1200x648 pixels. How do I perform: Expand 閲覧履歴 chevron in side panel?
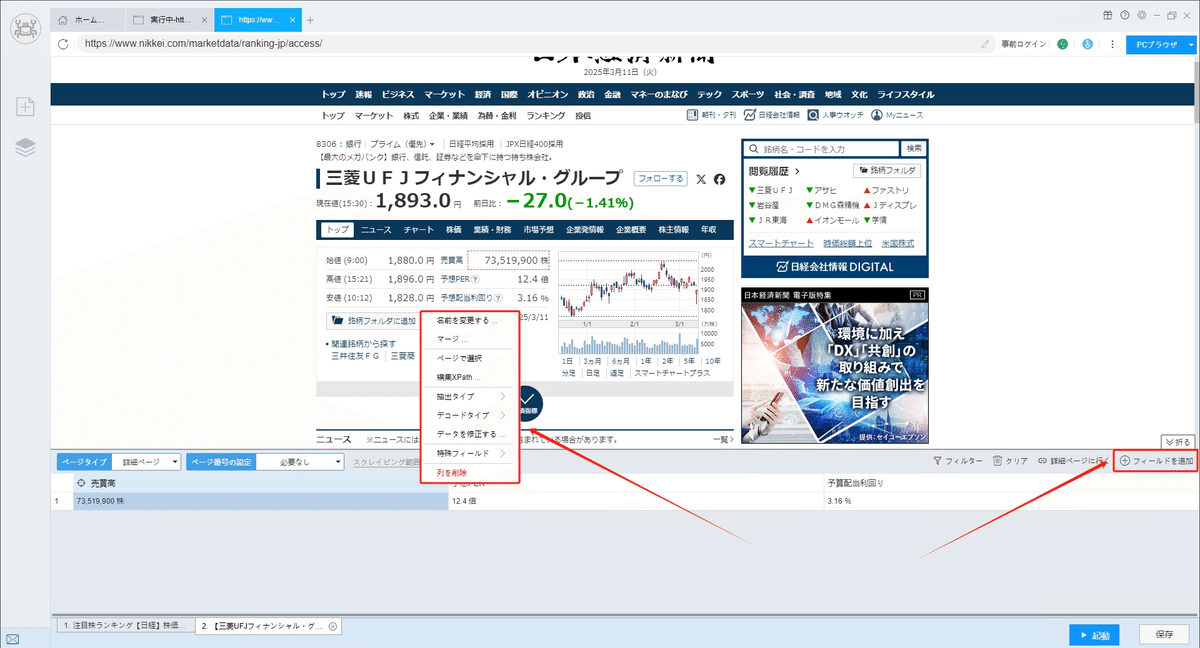click(x=798, y=171)
